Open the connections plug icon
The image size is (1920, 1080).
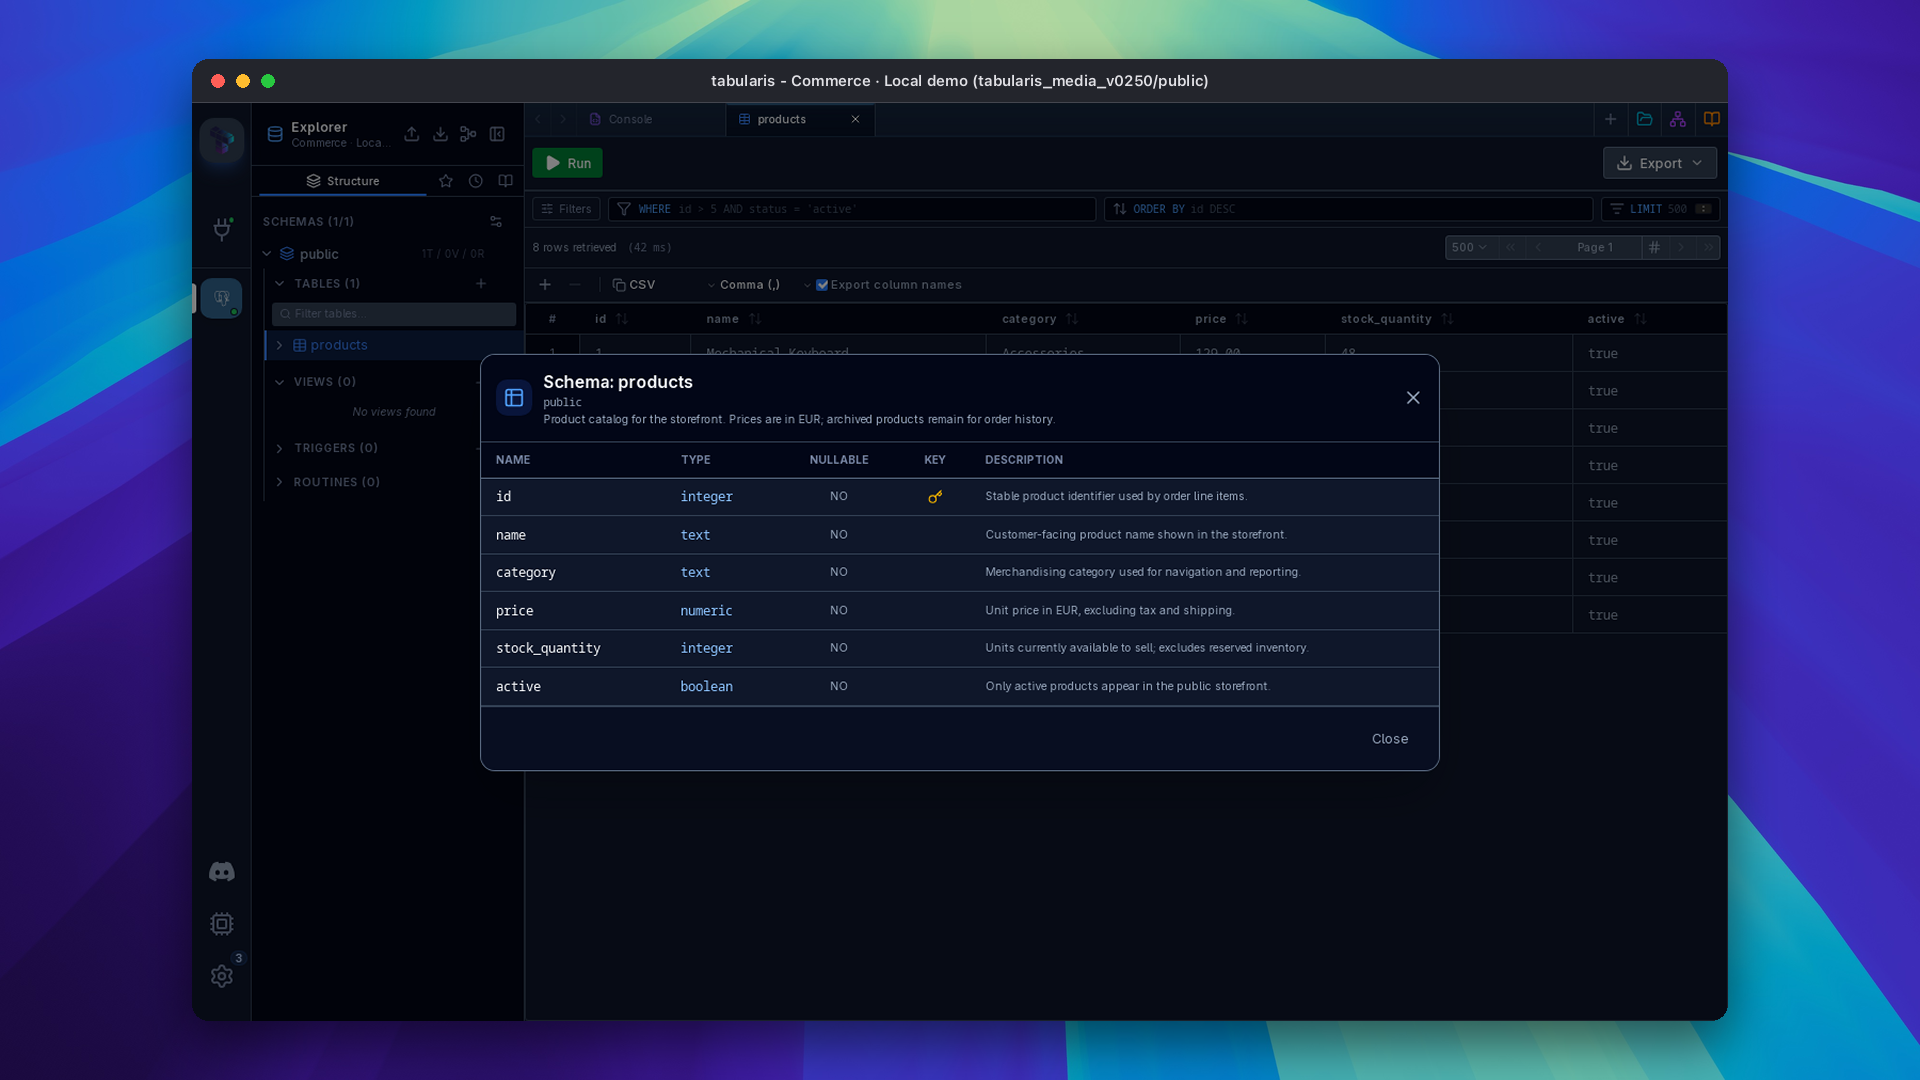pos(222,229)
